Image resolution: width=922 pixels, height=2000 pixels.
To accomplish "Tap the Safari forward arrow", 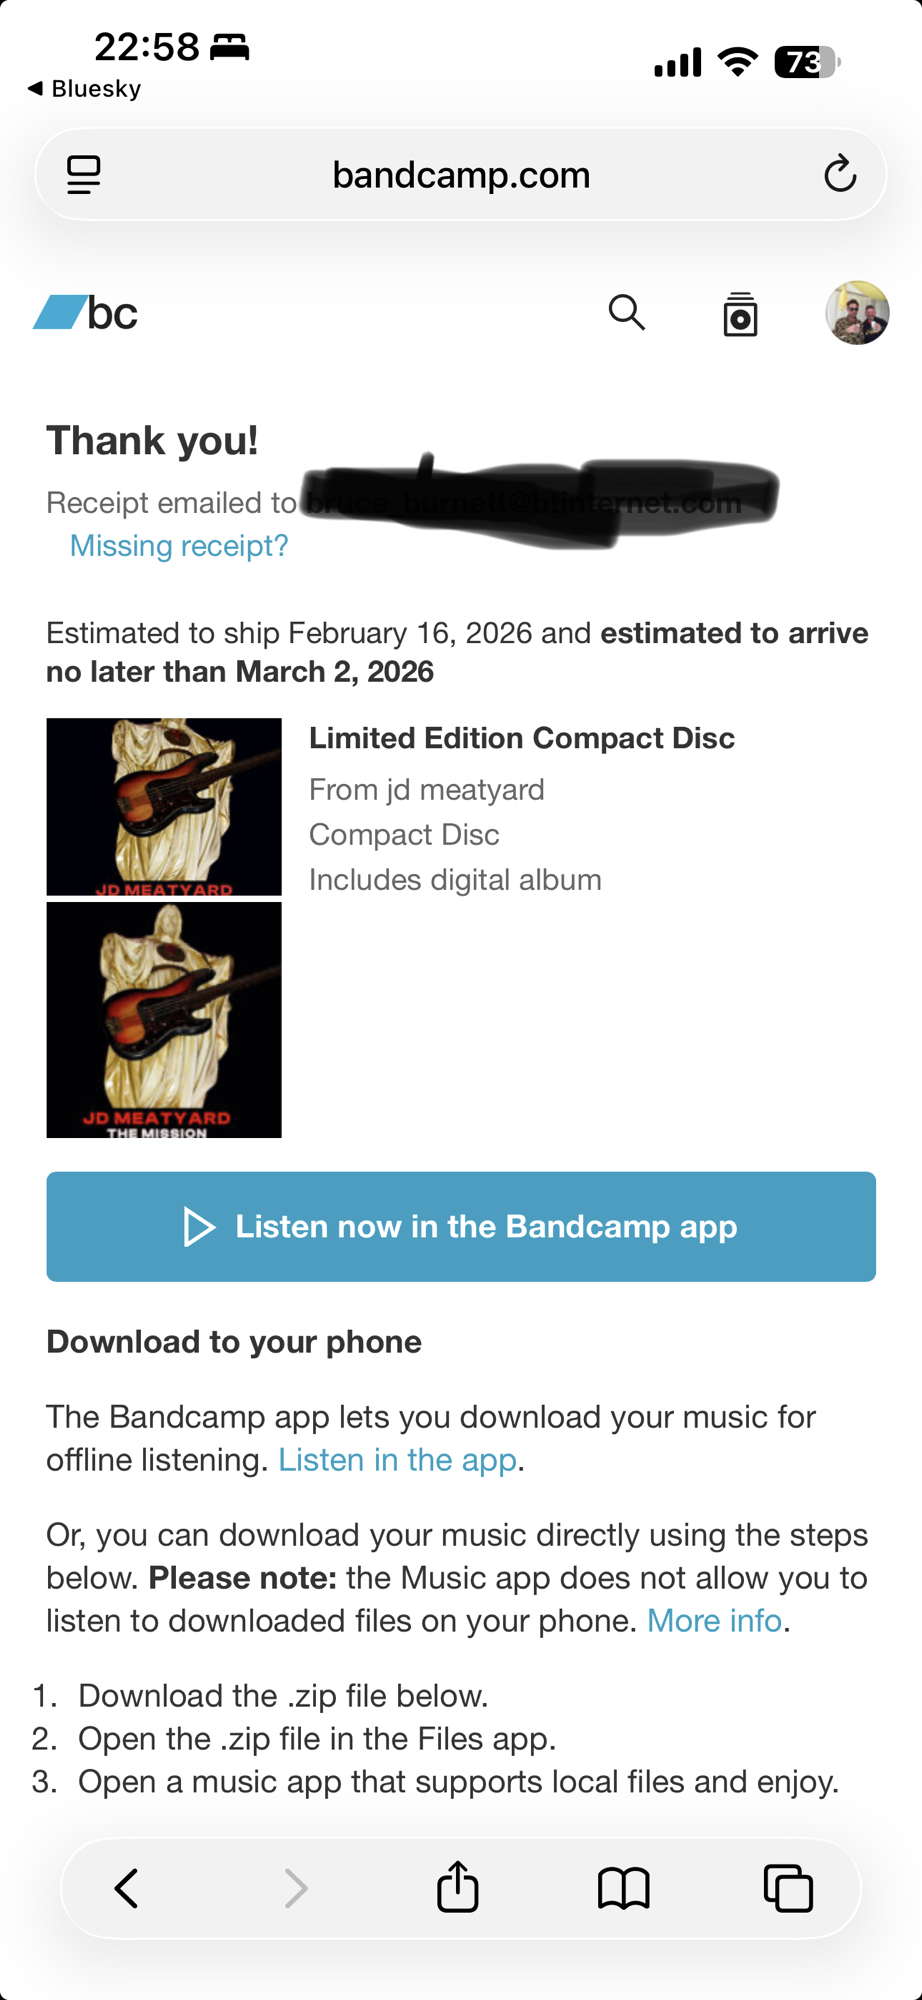I will 295,1889.
